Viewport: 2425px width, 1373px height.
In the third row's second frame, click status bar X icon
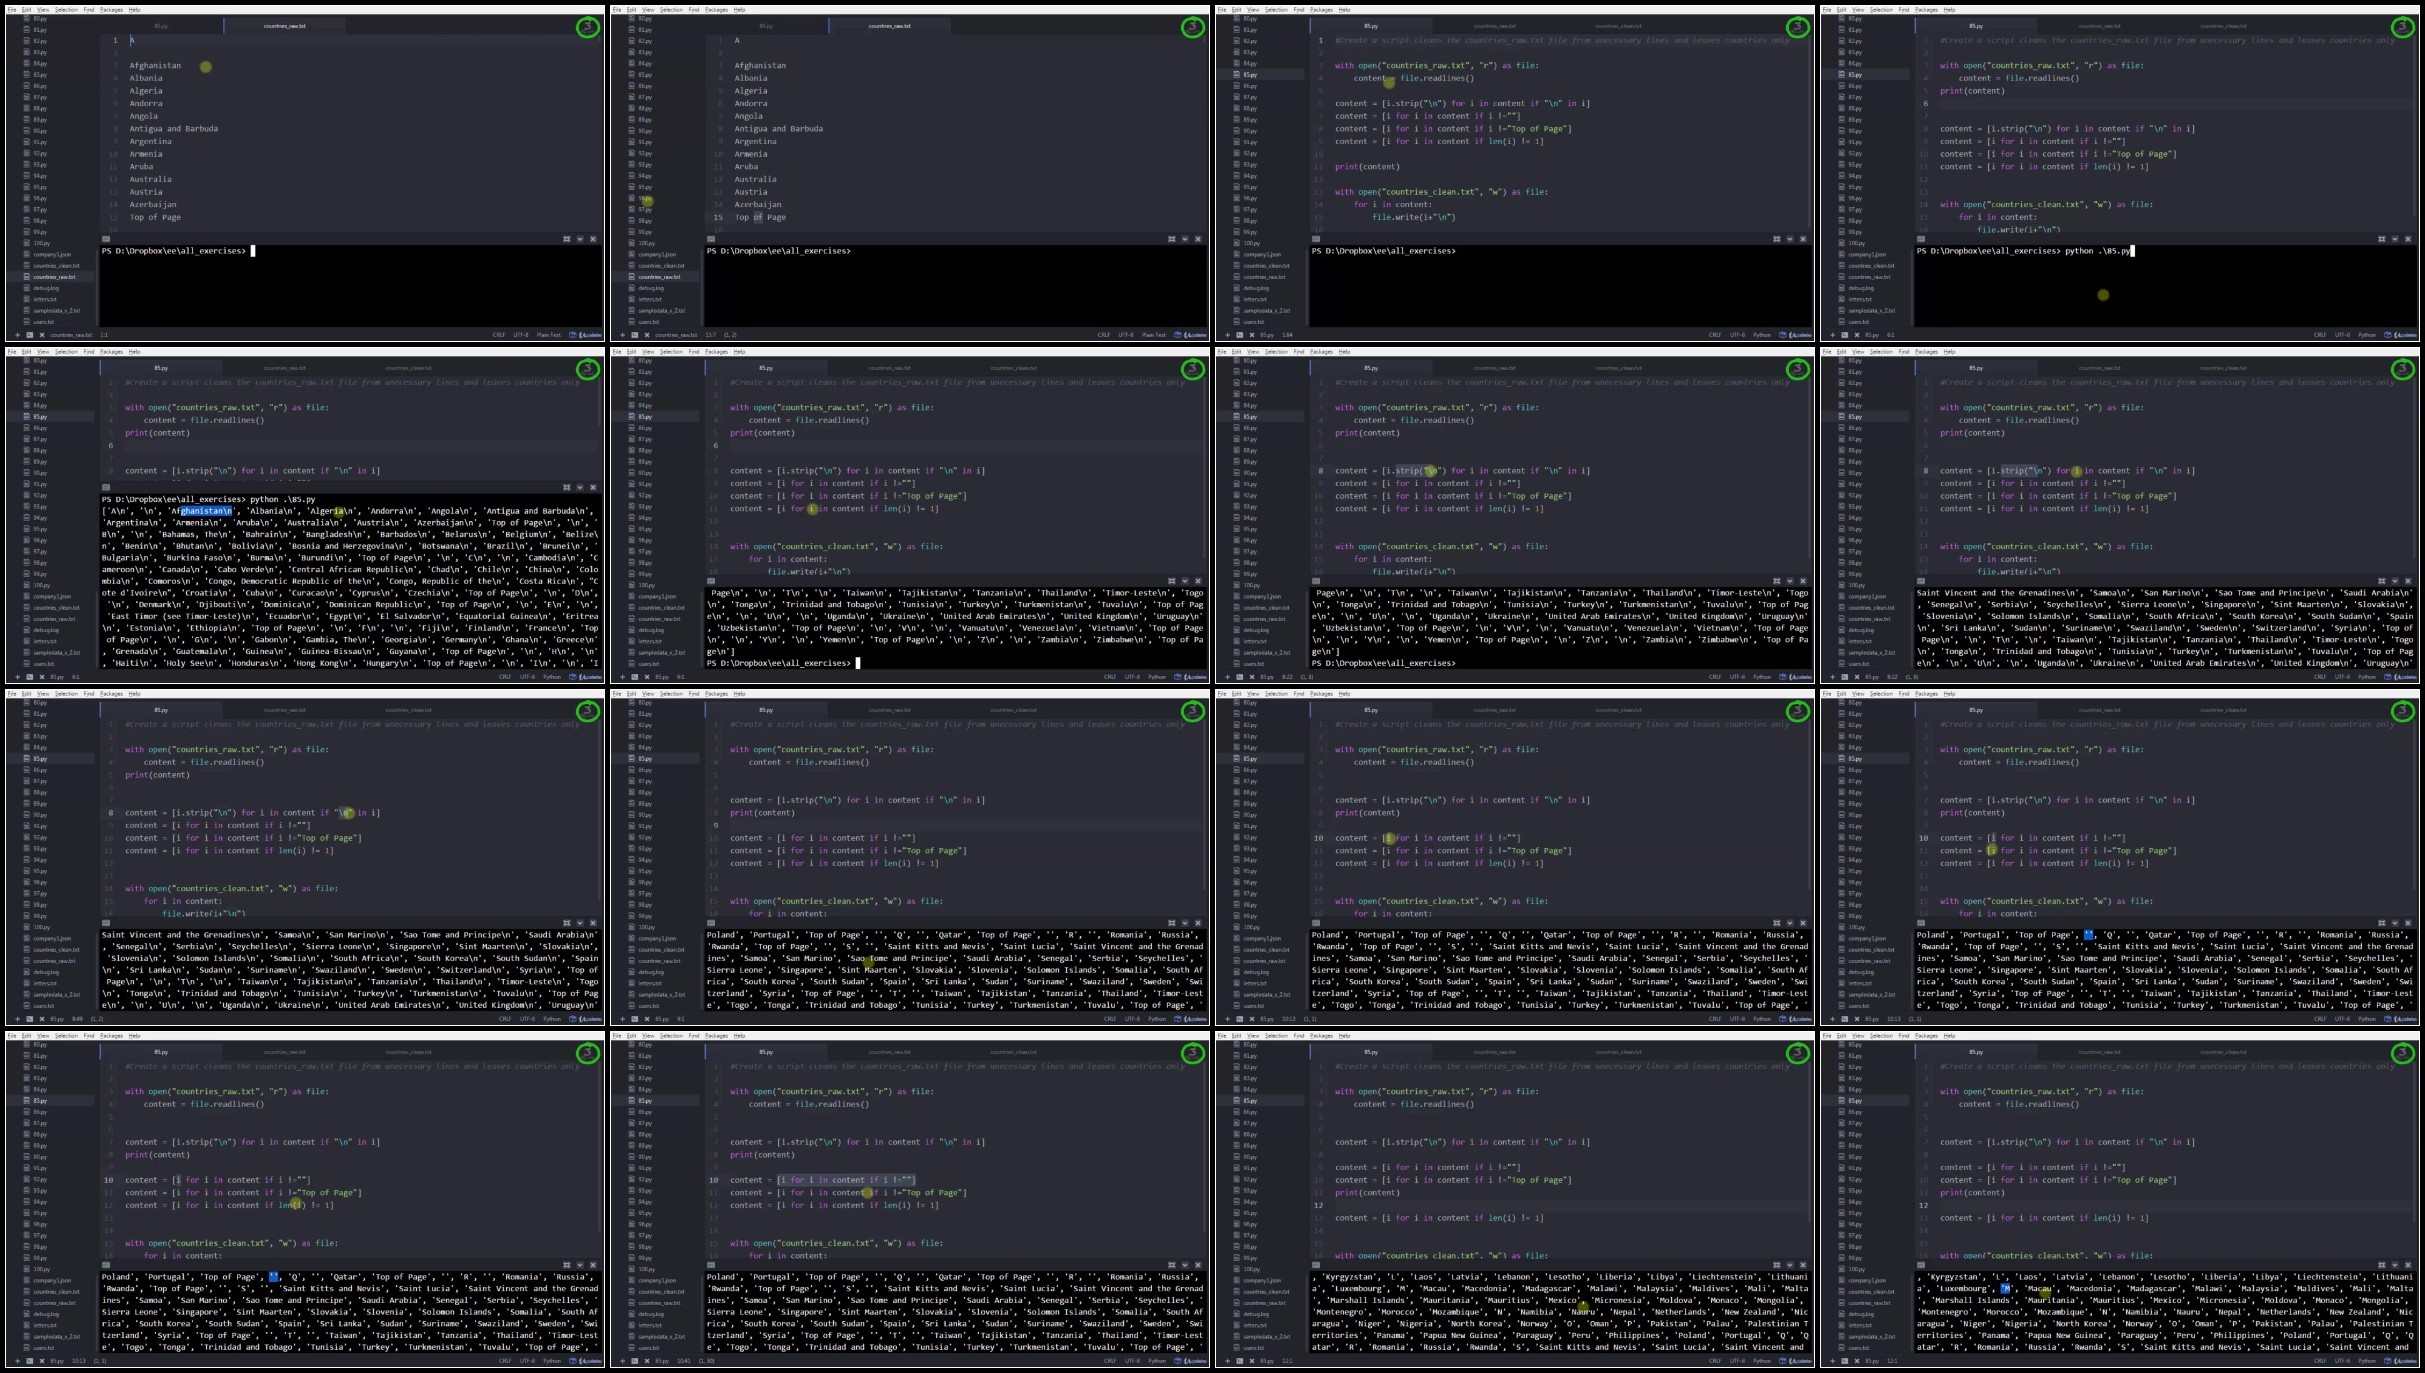(647, 1019)
